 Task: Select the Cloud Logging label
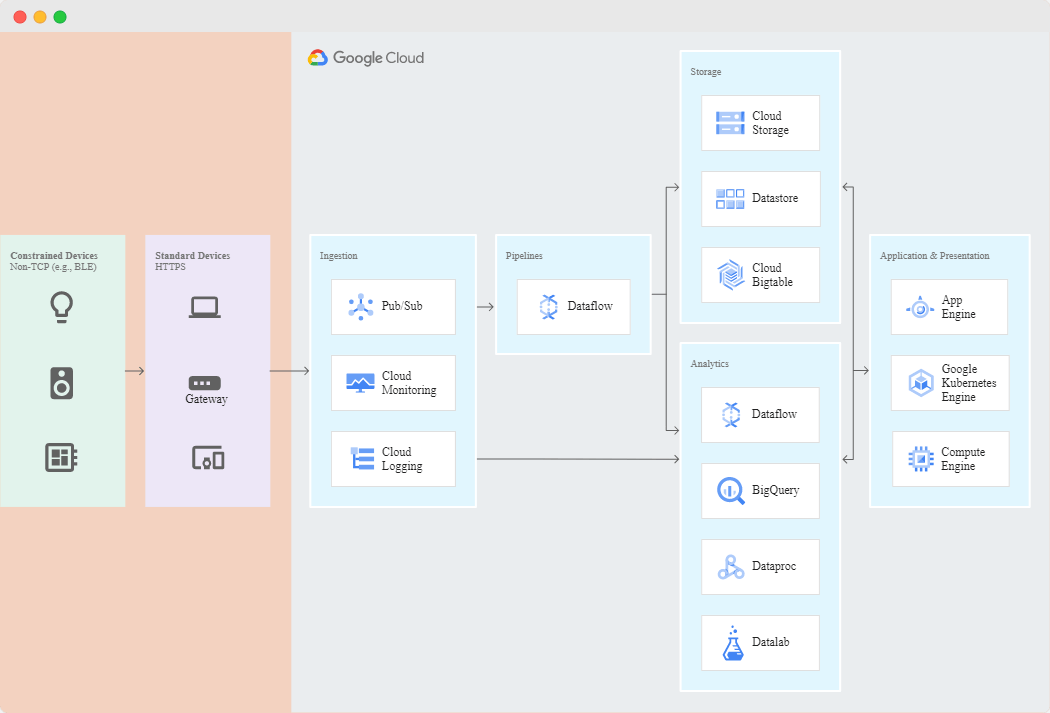(x=402, y=459)
